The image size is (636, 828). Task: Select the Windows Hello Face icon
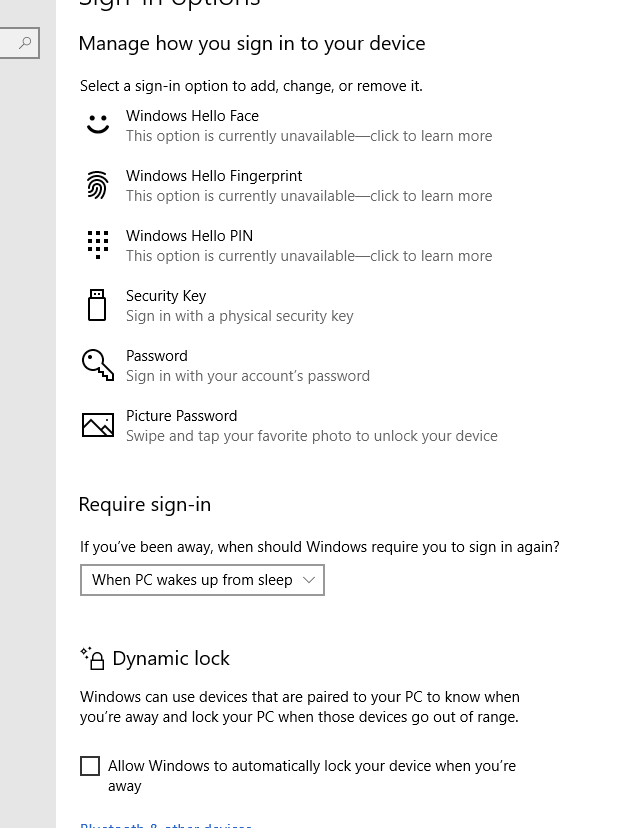(x=97, y=124)
